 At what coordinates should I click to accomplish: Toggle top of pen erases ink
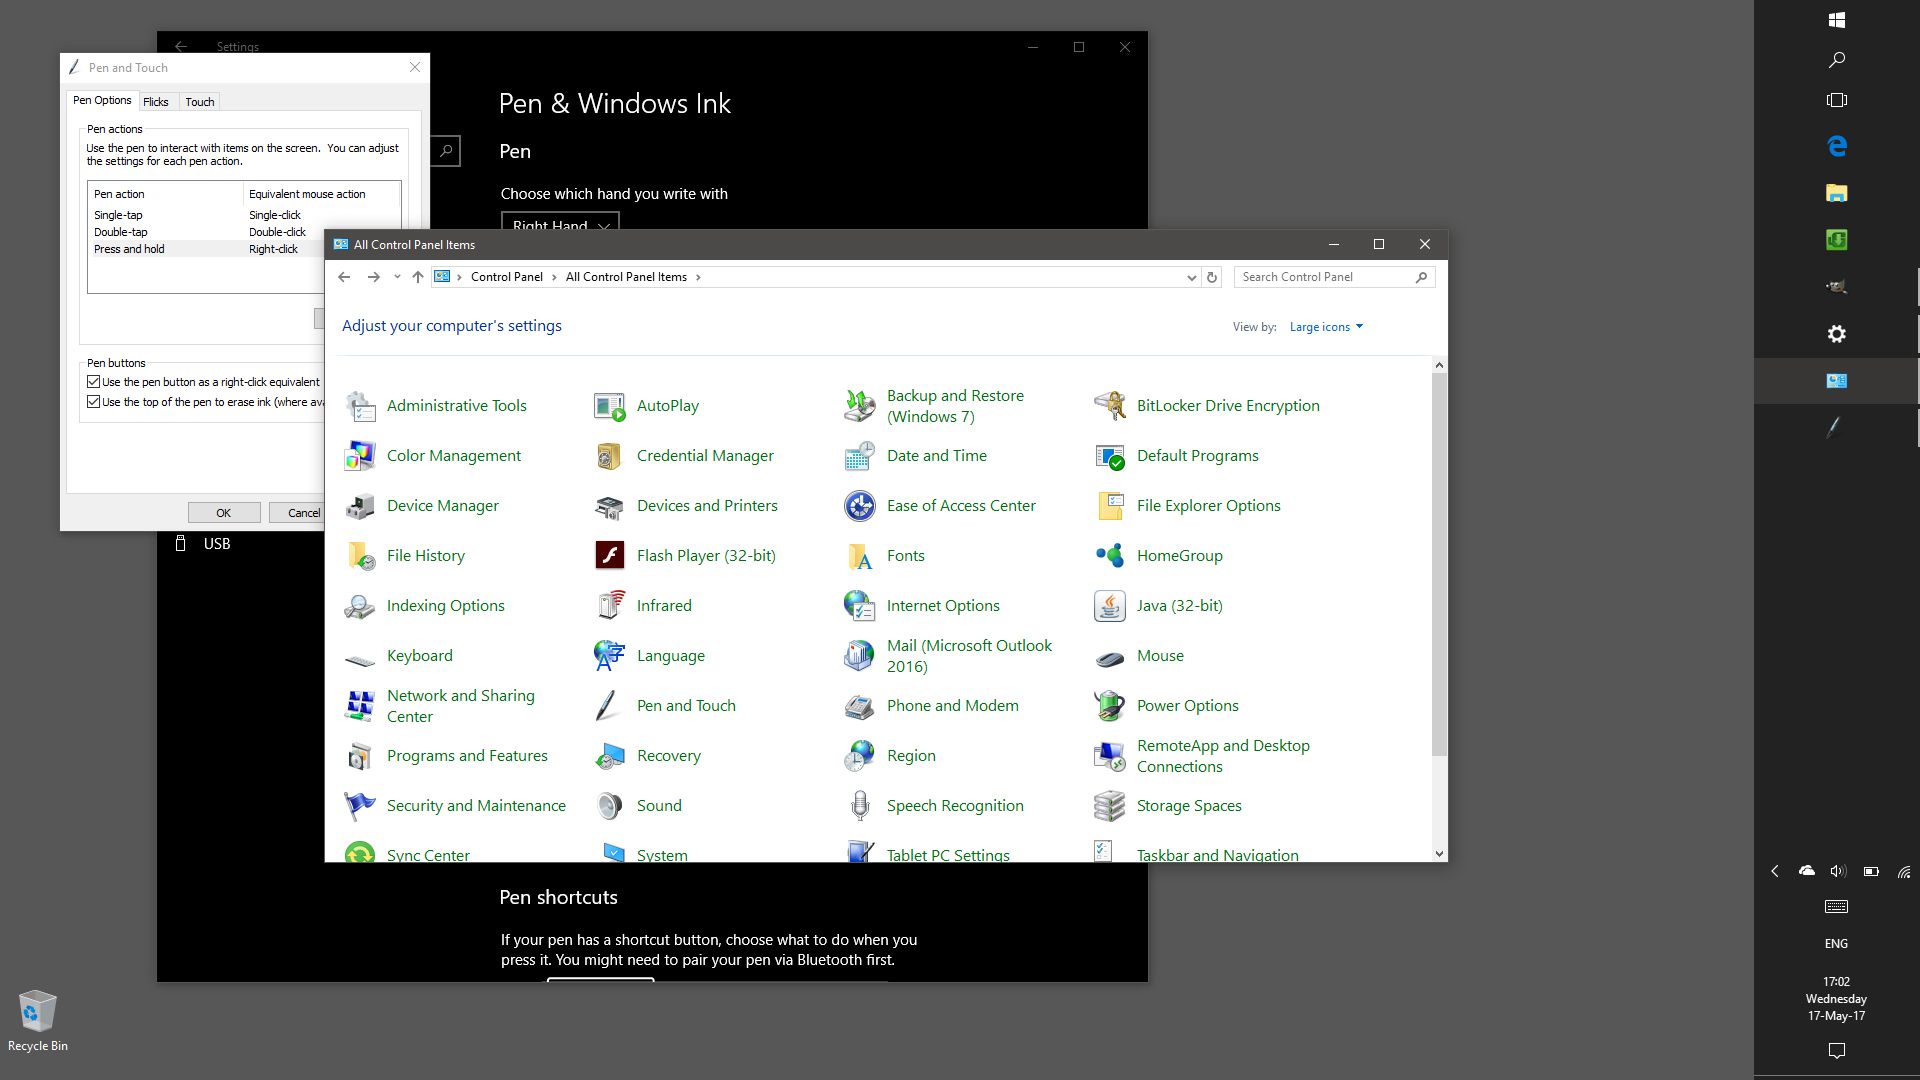pyautogui.click(x=93, y=402)
